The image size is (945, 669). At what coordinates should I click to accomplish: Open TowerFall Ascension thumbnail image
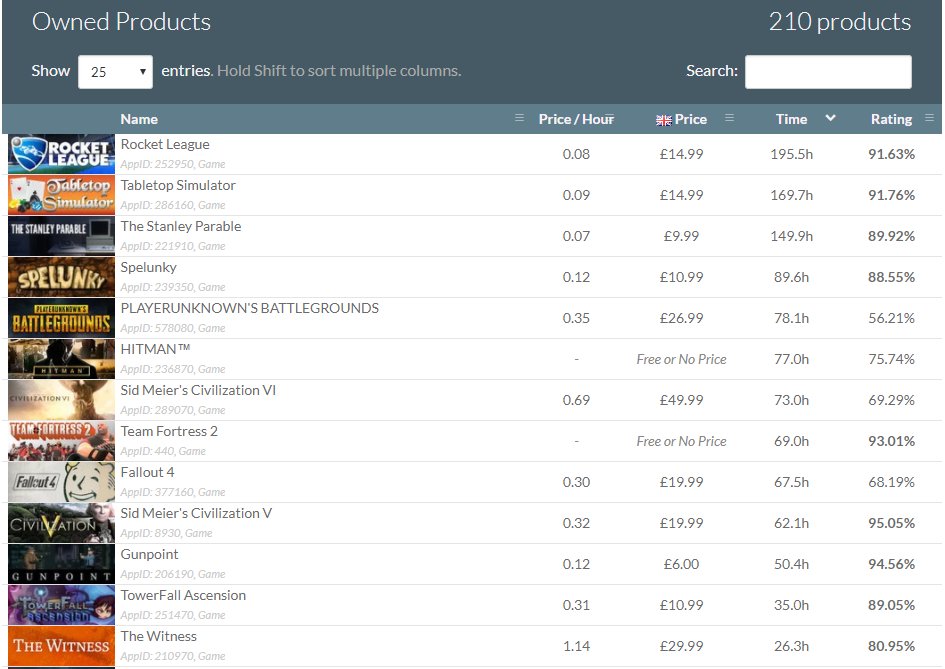pos(61,605)
